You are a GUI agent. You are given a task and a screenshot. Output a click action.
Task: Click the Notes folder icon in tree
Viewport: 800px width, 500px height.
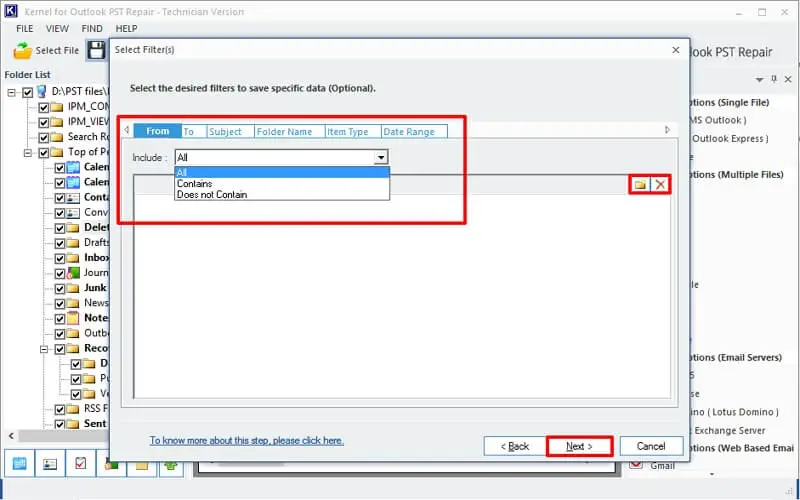73,318
